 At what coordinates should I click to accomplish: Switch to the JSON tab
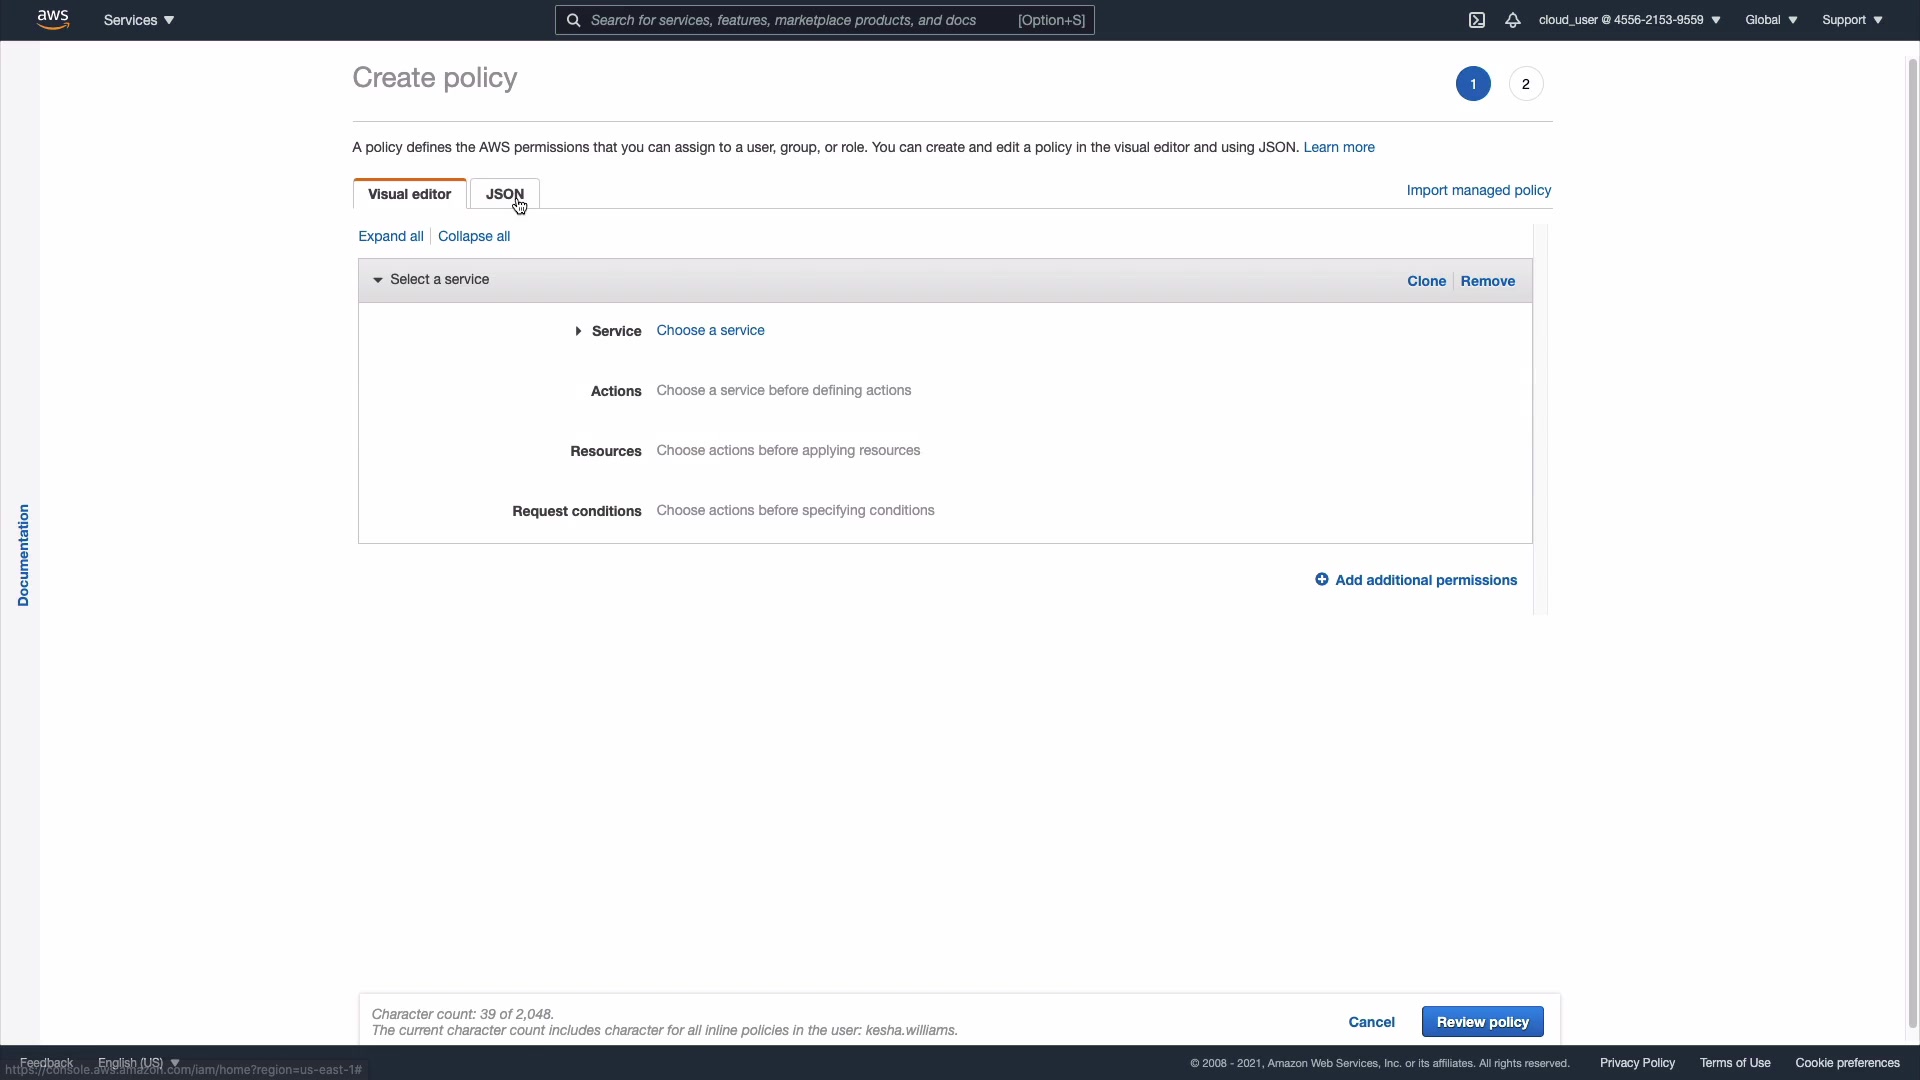(x=504, y=194)
